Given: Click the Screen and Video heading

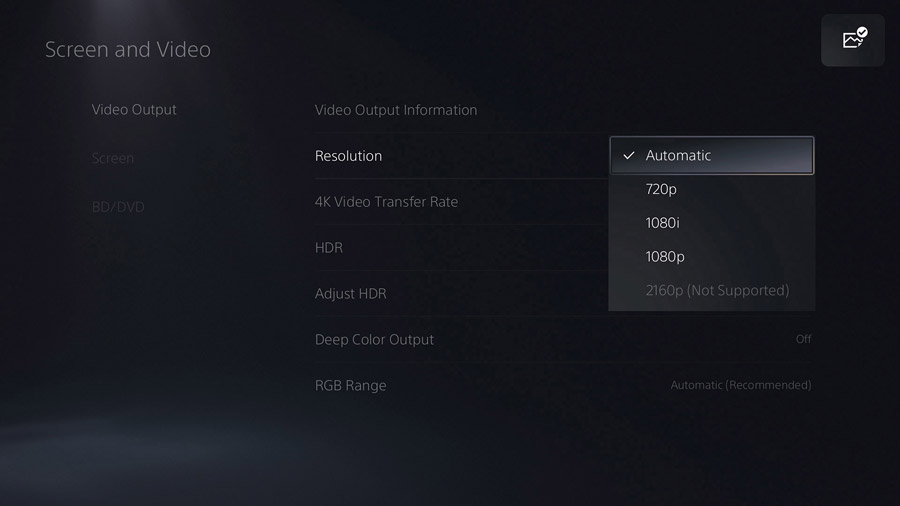Looking at the screenshot, I should click(128, 50).
